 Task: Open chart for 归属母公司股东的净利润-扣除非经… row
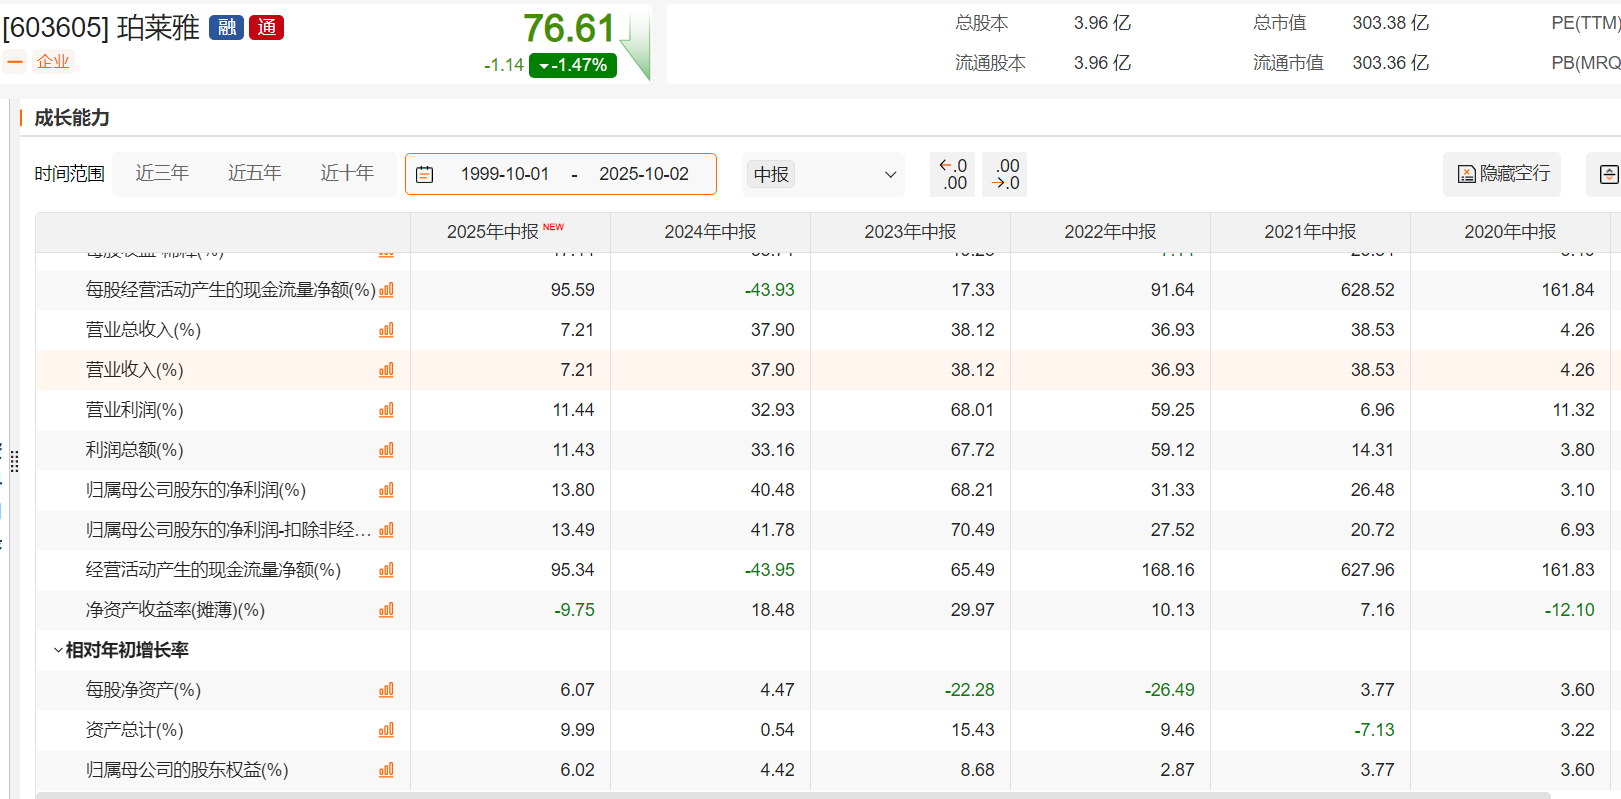click(x=386, y=530)
